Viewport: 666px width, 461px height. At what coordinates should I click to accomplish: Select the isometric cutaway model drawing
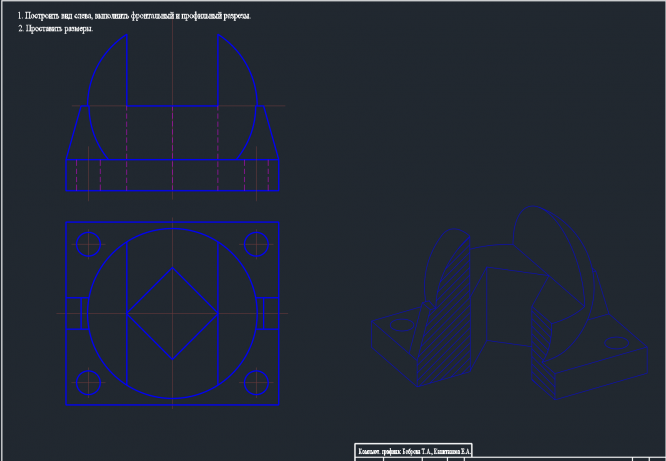[510, 303]
